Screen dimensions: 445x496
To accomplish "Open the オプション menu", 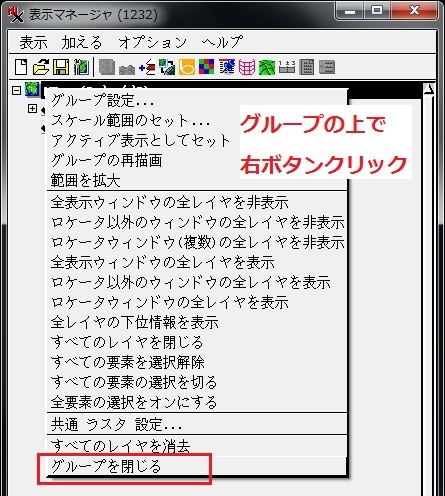I will [152, 43].
